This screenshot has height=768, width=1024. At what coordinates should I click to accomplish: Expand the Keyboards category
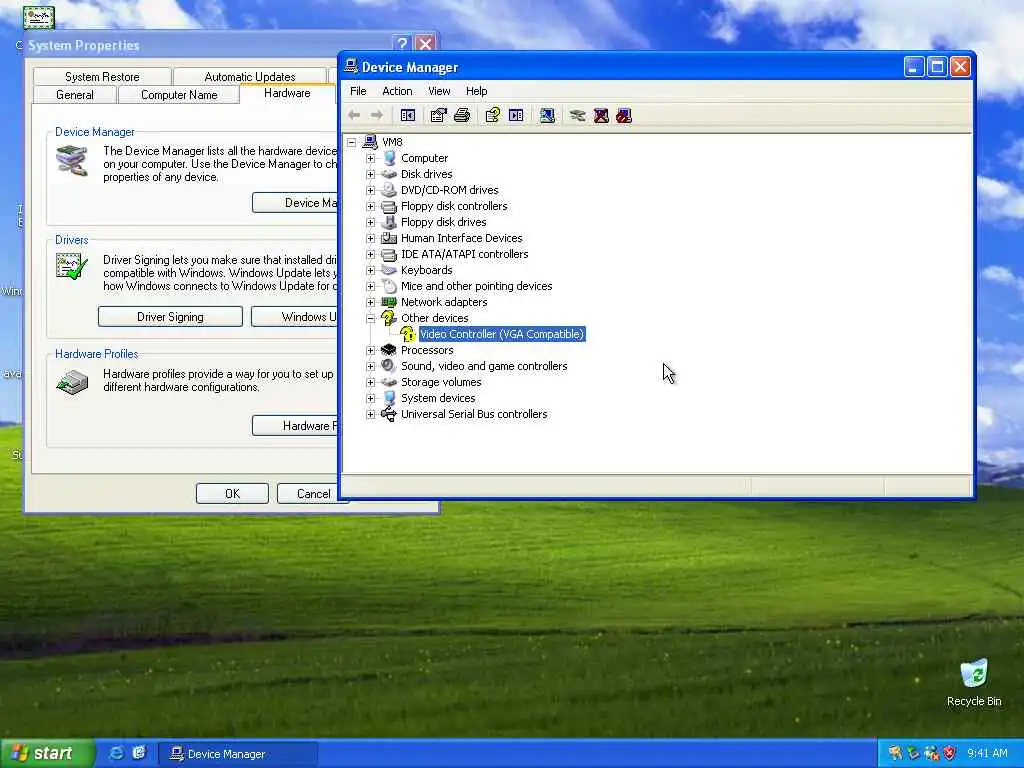370,270
